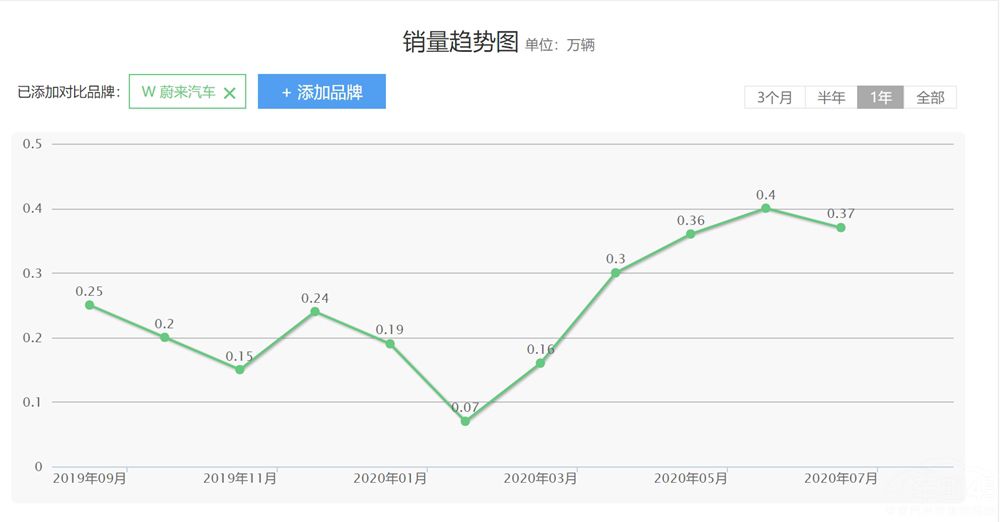
Task: Click the 0.3 y-axis label
Action: (x=33, y=273)
